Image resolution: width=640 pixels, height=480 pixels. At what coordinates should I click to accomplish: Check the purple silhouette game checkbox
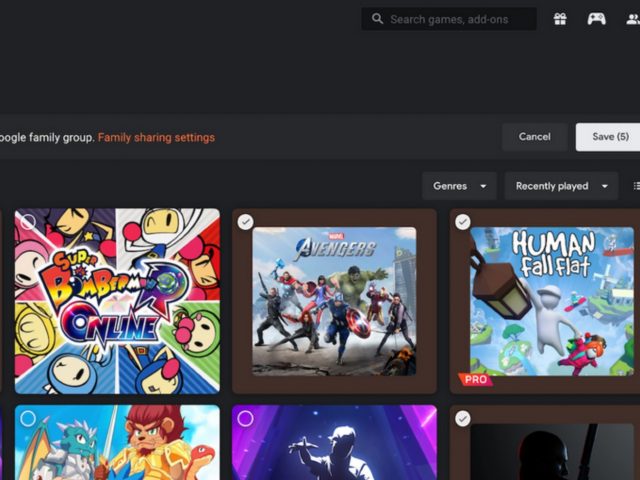(x=246, y=418)
